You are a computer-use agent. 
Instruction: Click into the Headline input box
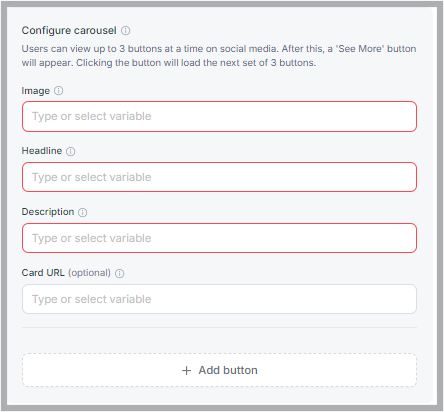219,177
